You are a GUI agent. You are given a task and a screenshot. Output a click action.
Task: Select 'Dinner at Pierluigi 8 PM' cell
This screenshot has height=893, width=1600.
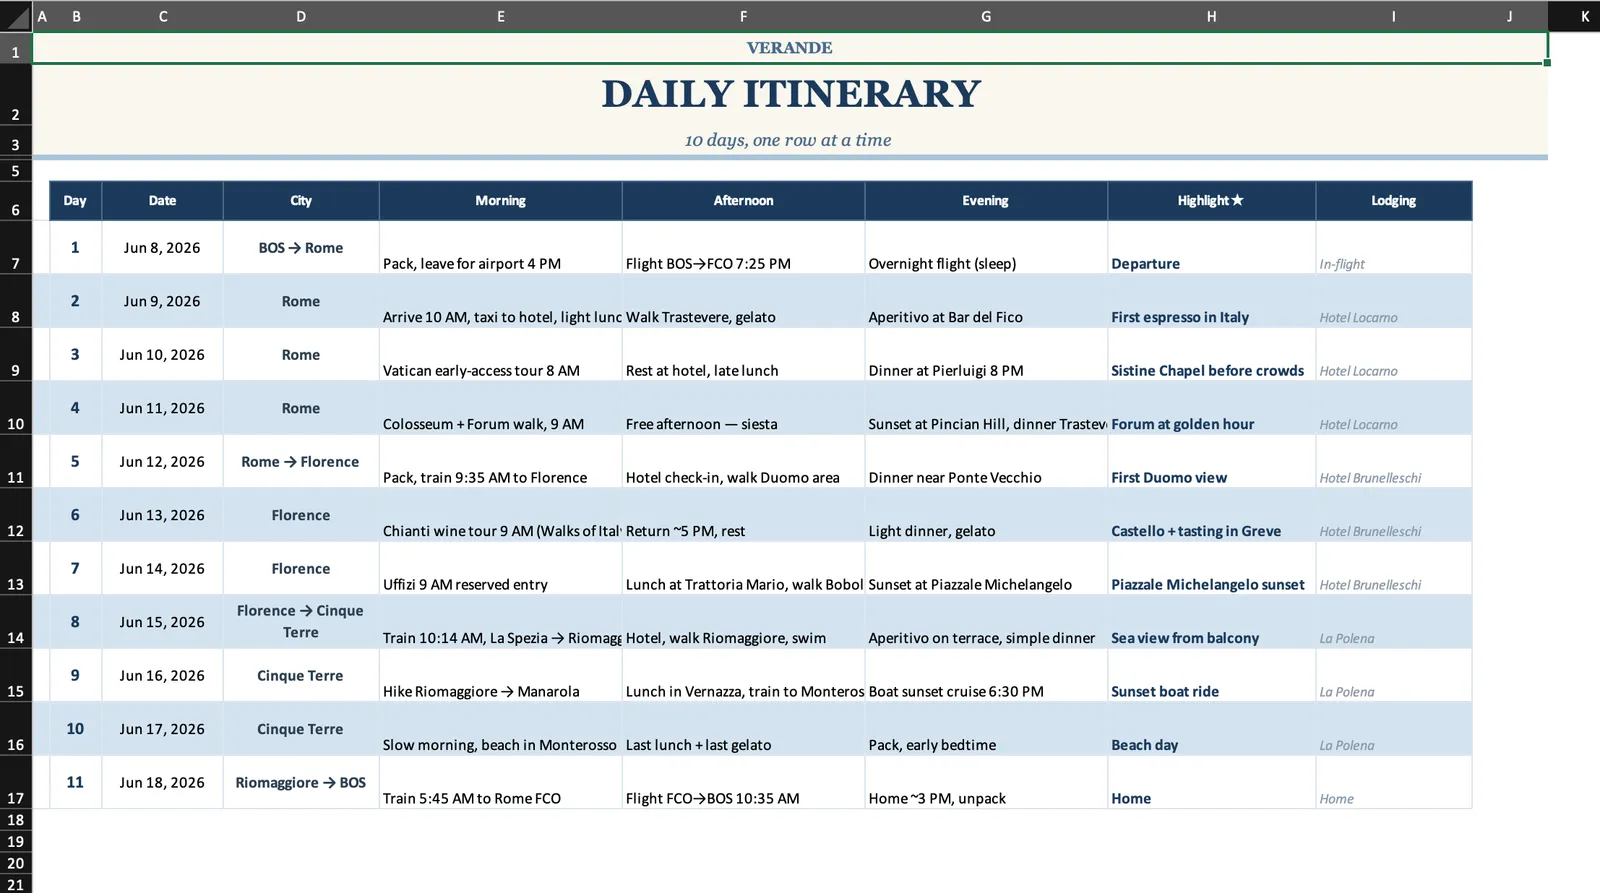pyautogui.click(x=986, y=355)
